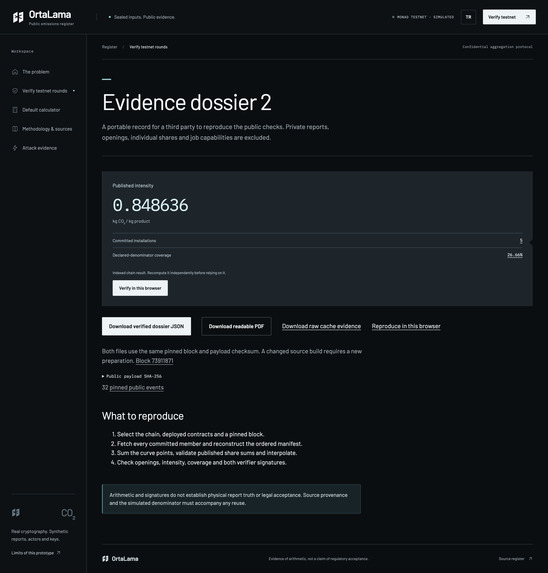Click the home icon beside The problem
The width and height of the screenshot is (548, 573).
15,72
